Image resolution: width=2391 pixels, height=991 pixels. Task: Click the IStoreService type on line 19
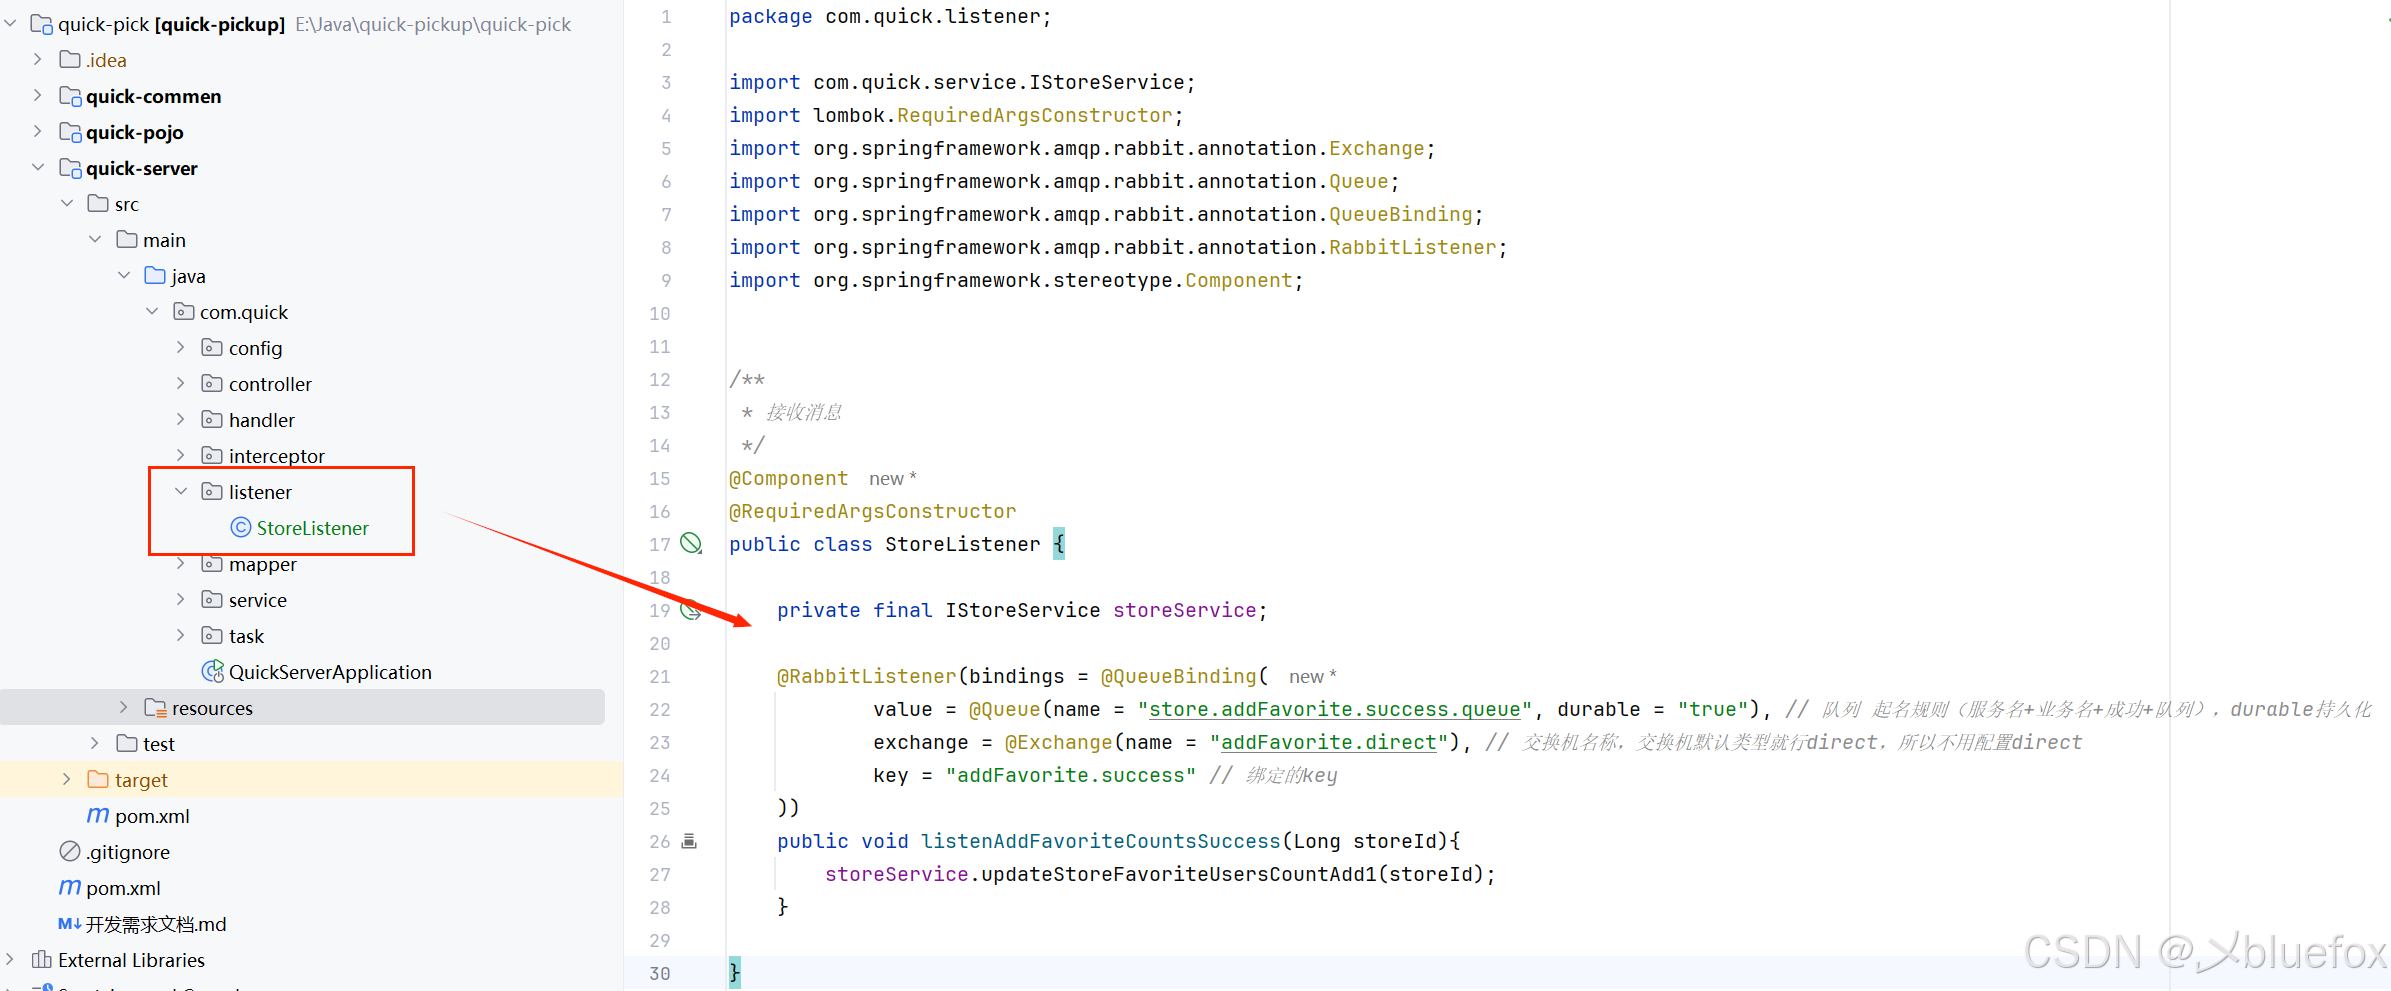pyautogui.click(x=1022, y=610)
